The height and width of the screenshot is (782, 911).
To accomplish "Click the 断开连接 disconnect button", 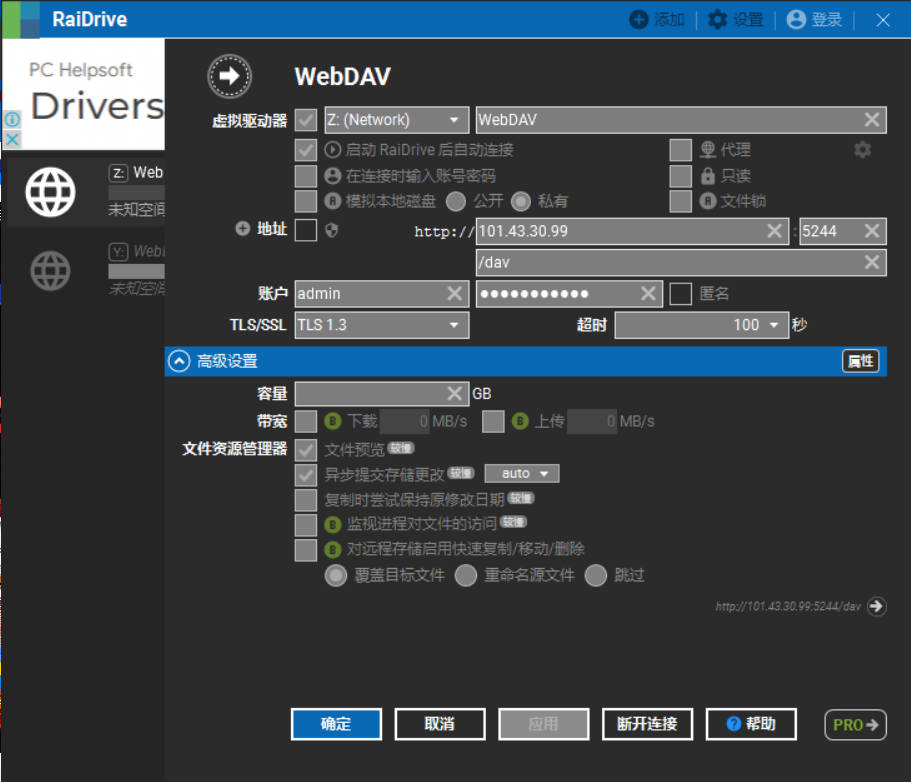I will [647, 724].
